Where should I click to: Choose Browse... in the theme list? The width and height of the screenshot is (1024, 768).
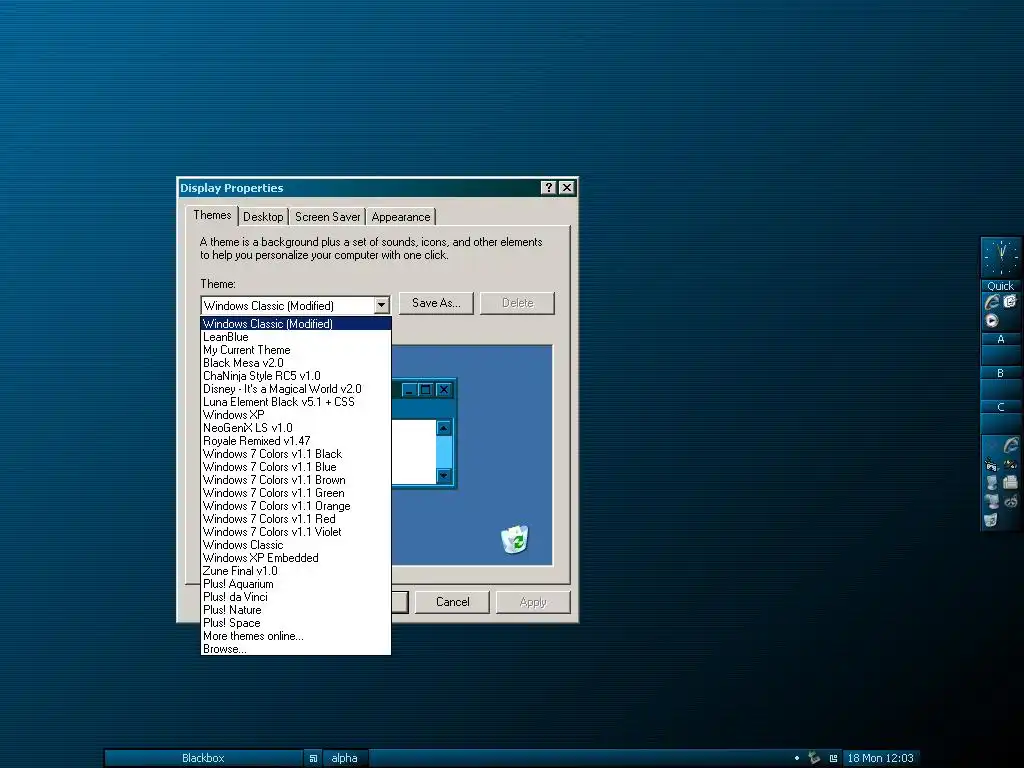click(296, 649)
